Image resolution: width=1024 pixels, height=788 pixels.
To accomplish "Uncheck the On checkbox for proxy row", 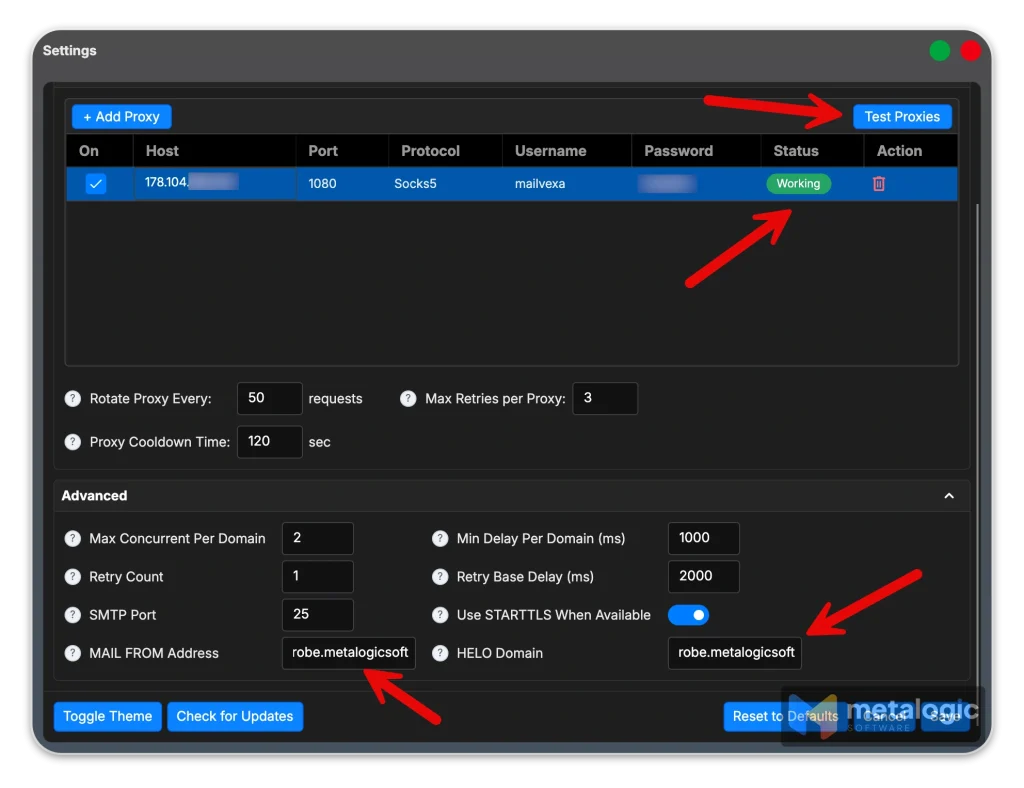I will [95, 183].
